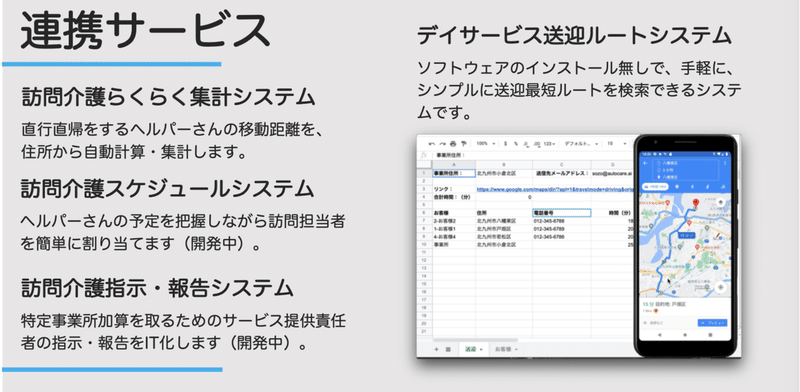Select the phone cell 012-345-6789
Screen dimensions: 800x392
pos(562,229)
